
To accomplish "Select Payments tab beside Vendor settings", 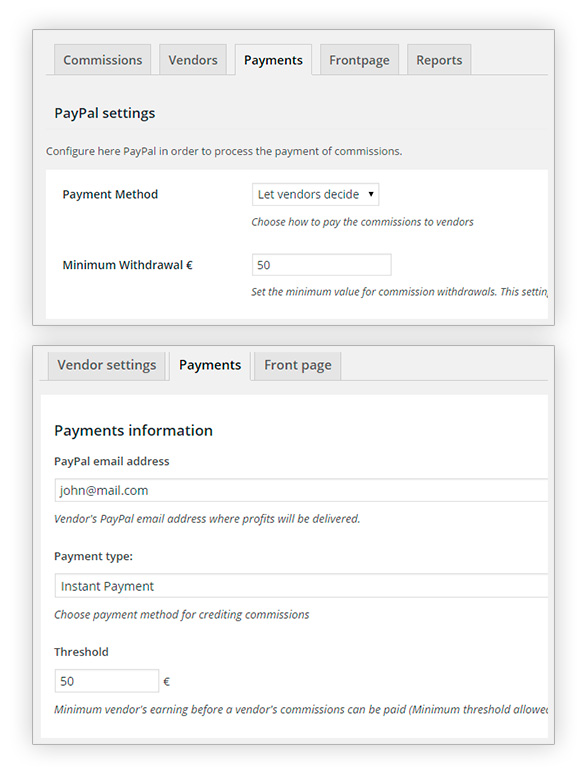I will pyautogui.click(x=210, y=365).
